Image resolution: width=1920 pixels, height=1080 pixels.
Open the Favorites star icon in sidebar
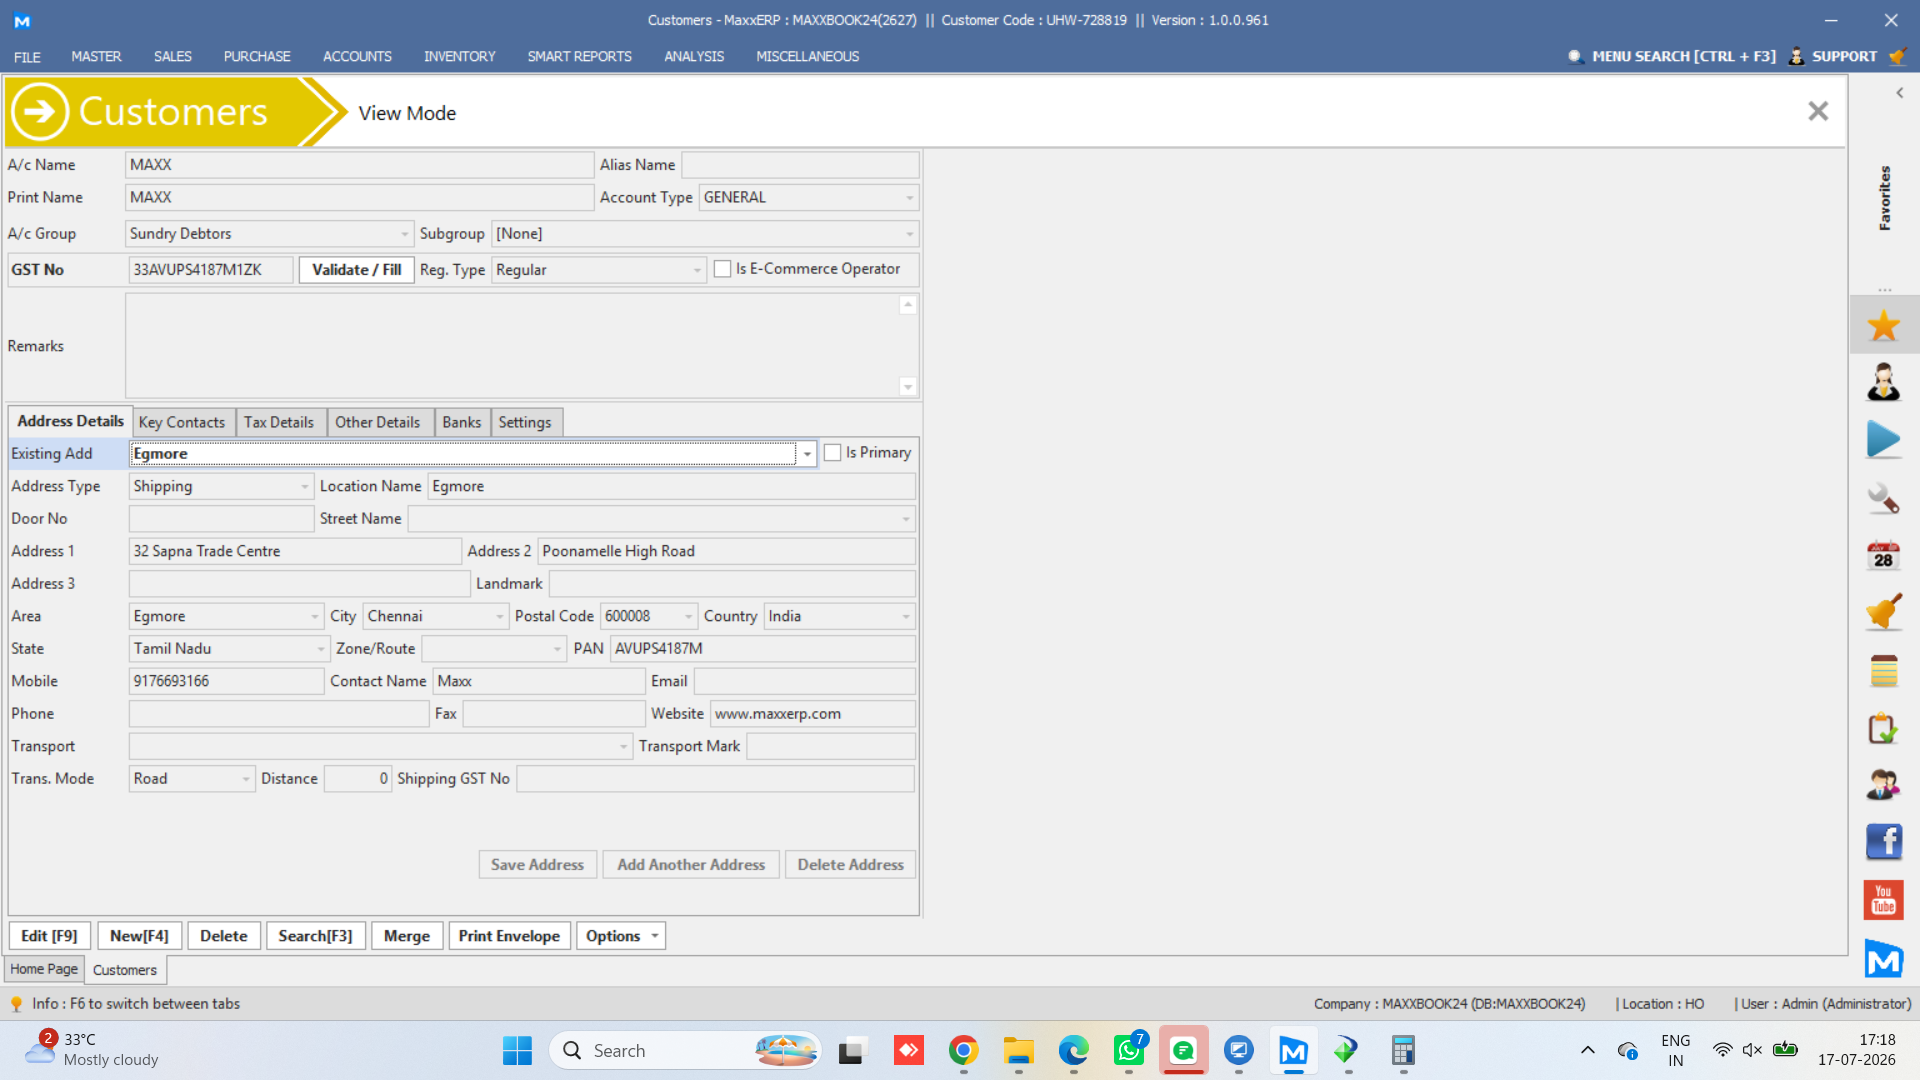(x=1883, y=325)
